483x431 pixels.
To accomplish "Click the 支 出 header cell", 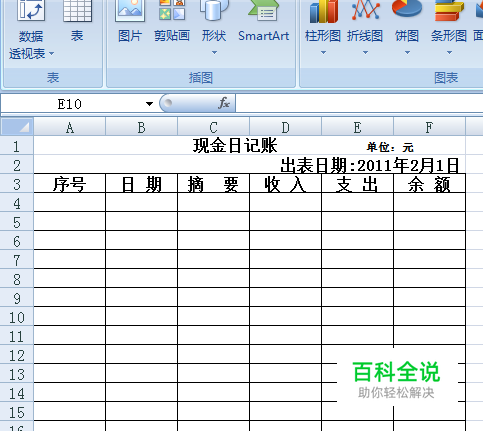I will [x=358, y=183].
